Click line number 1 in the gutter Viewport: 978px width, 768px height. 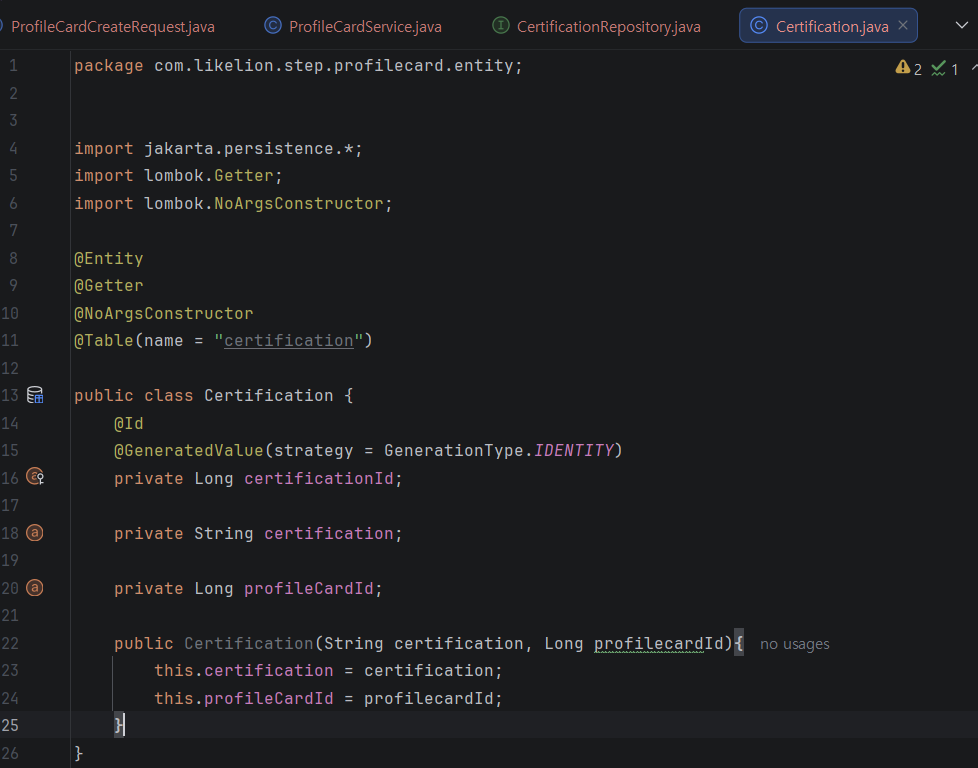coord(13,66)
